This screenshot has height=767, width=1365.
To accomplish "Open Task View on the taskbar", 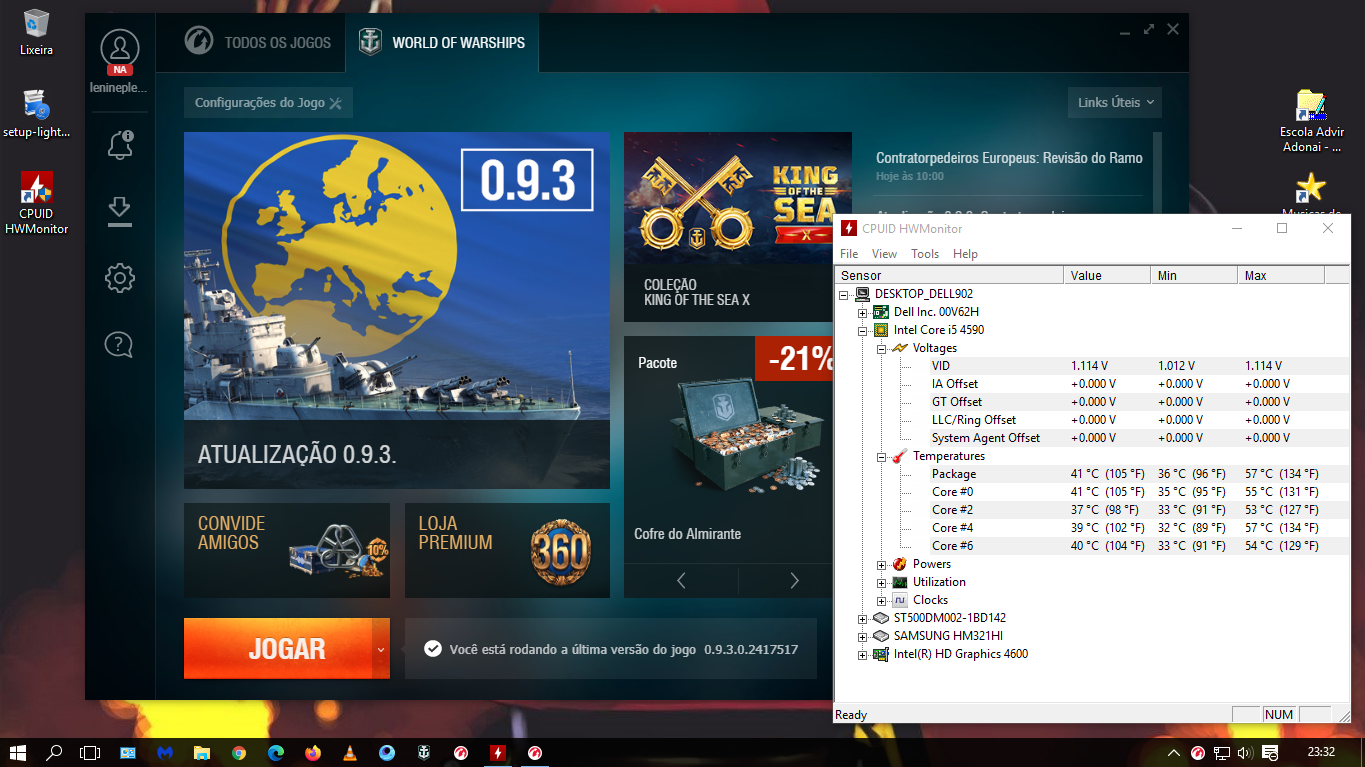I will (x=91, y=752).
